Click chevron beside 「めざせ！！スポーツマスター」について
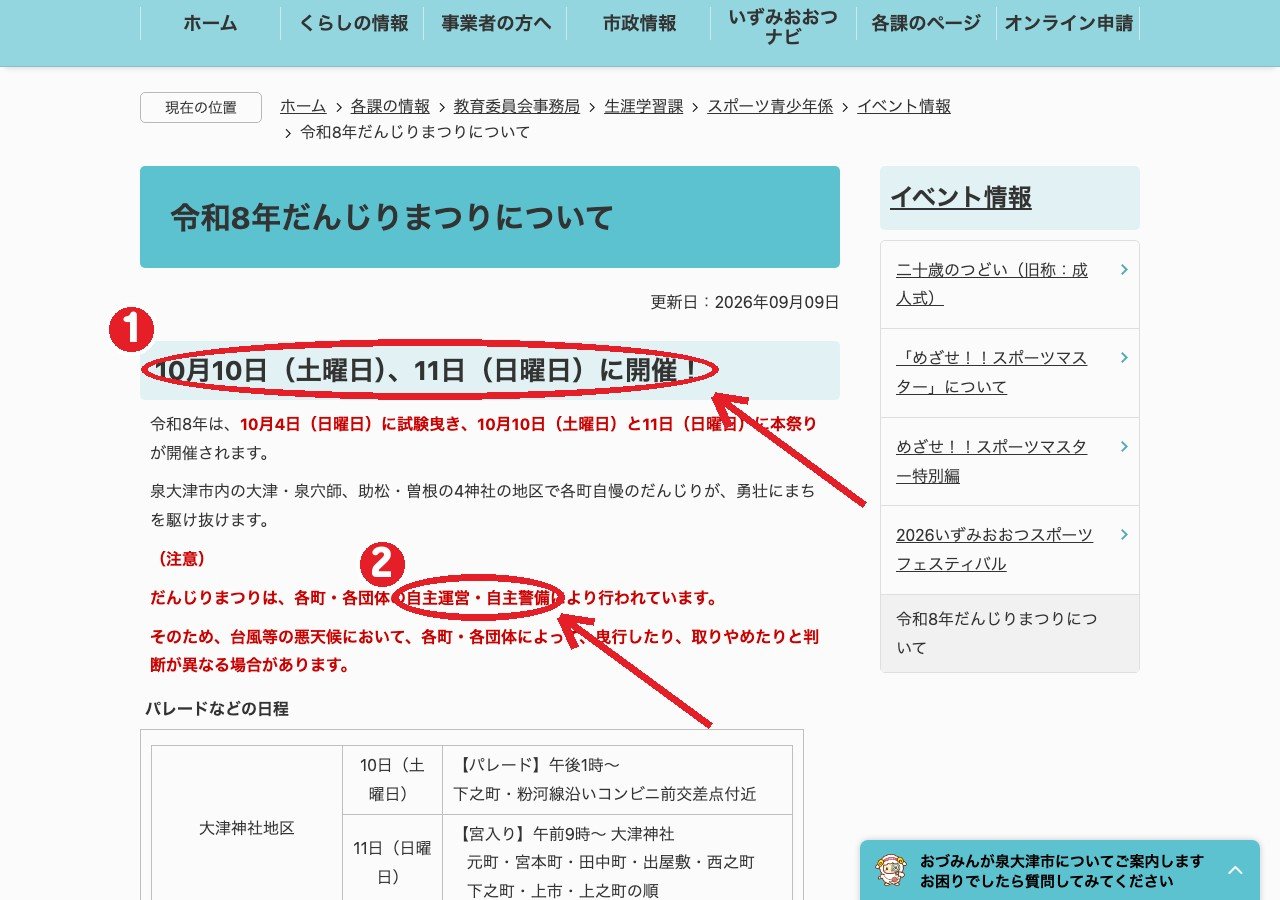Viewport: 1280px width, 900px height. click(1125, 358)
